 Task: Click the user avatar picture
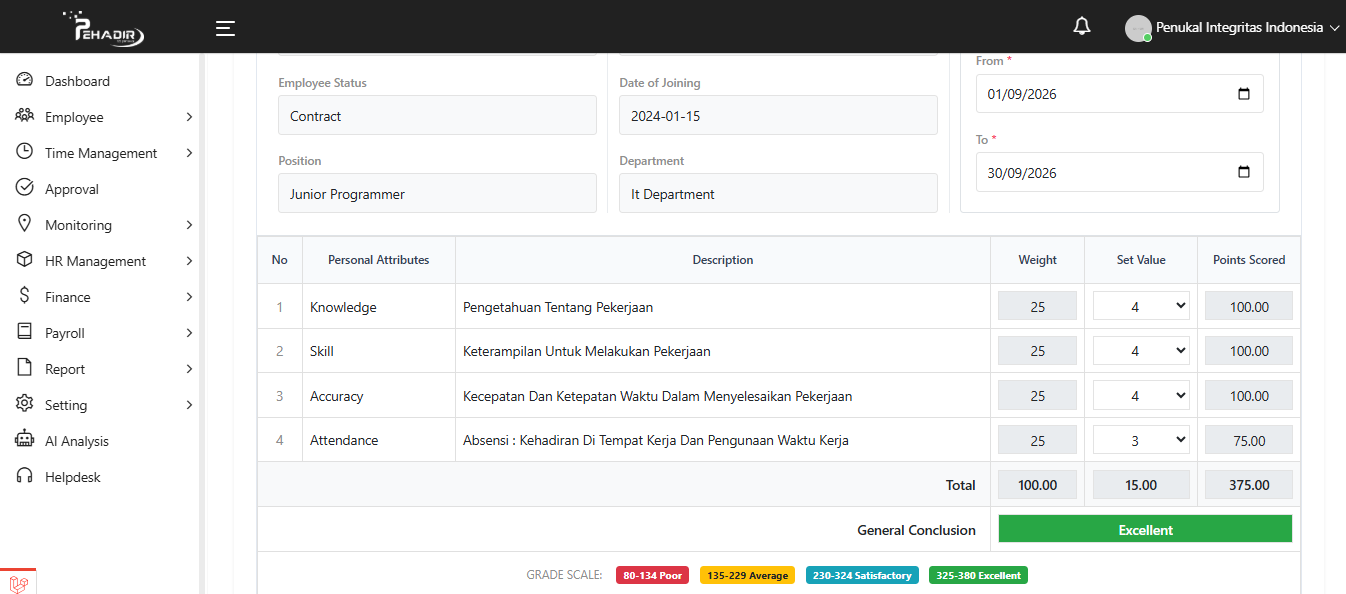pos(1138,28)
